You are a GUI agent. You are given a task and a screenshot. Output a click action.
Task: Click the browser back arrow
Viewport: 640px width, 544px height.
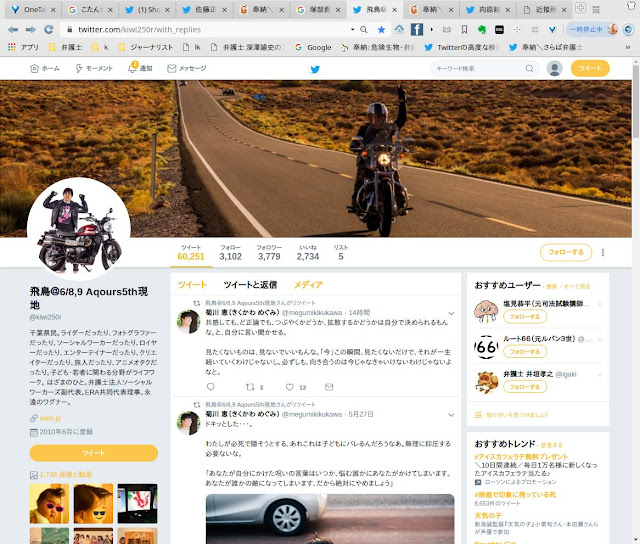[x=13, y=29]
